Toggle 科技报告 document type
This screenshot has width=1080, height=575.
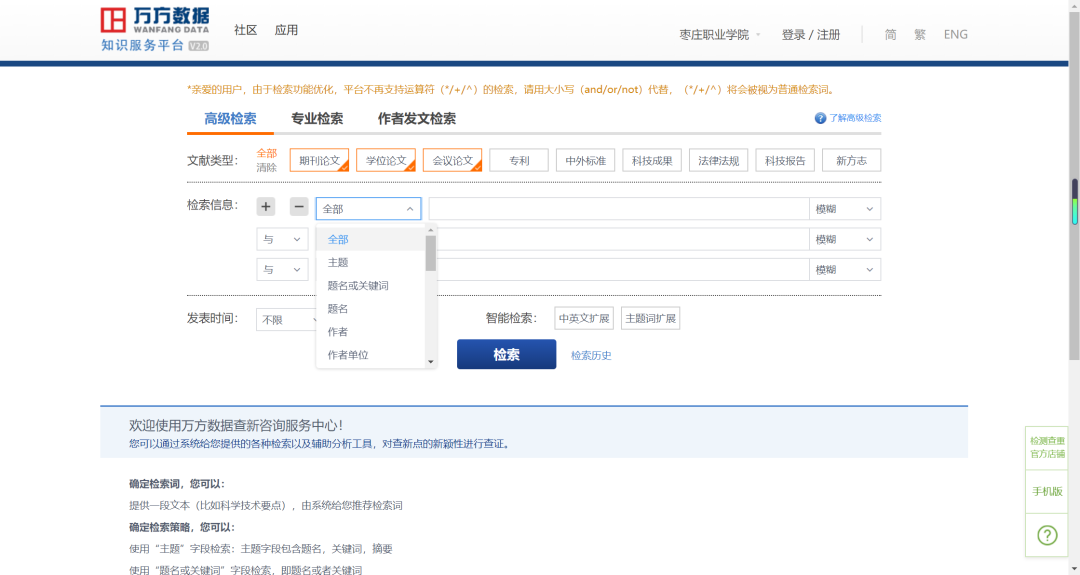click(785, 160)
